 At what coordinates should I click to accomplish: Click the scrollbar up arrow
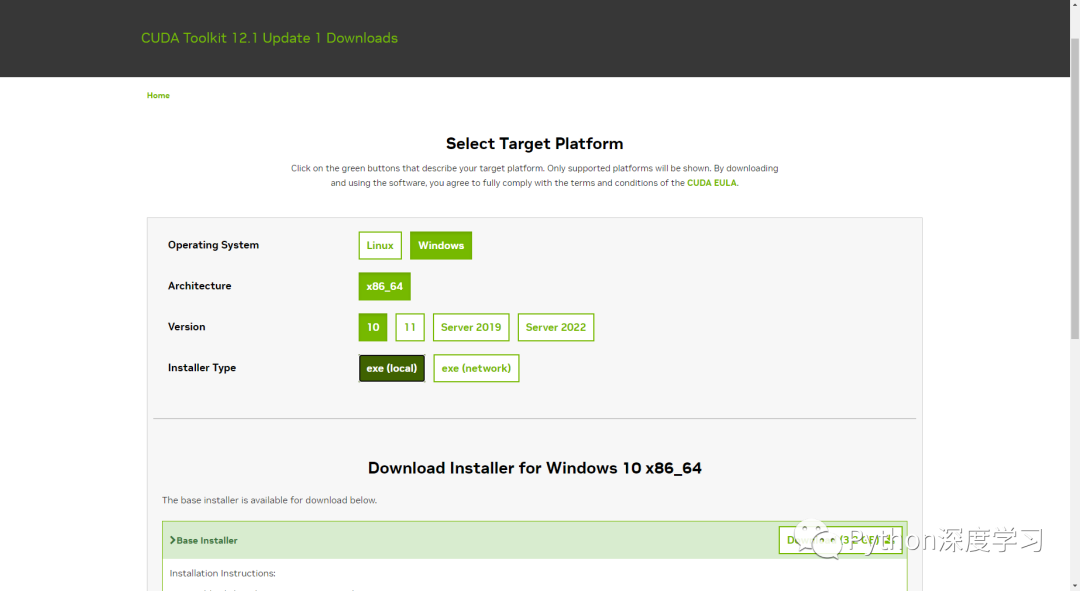click(1074, 5)
